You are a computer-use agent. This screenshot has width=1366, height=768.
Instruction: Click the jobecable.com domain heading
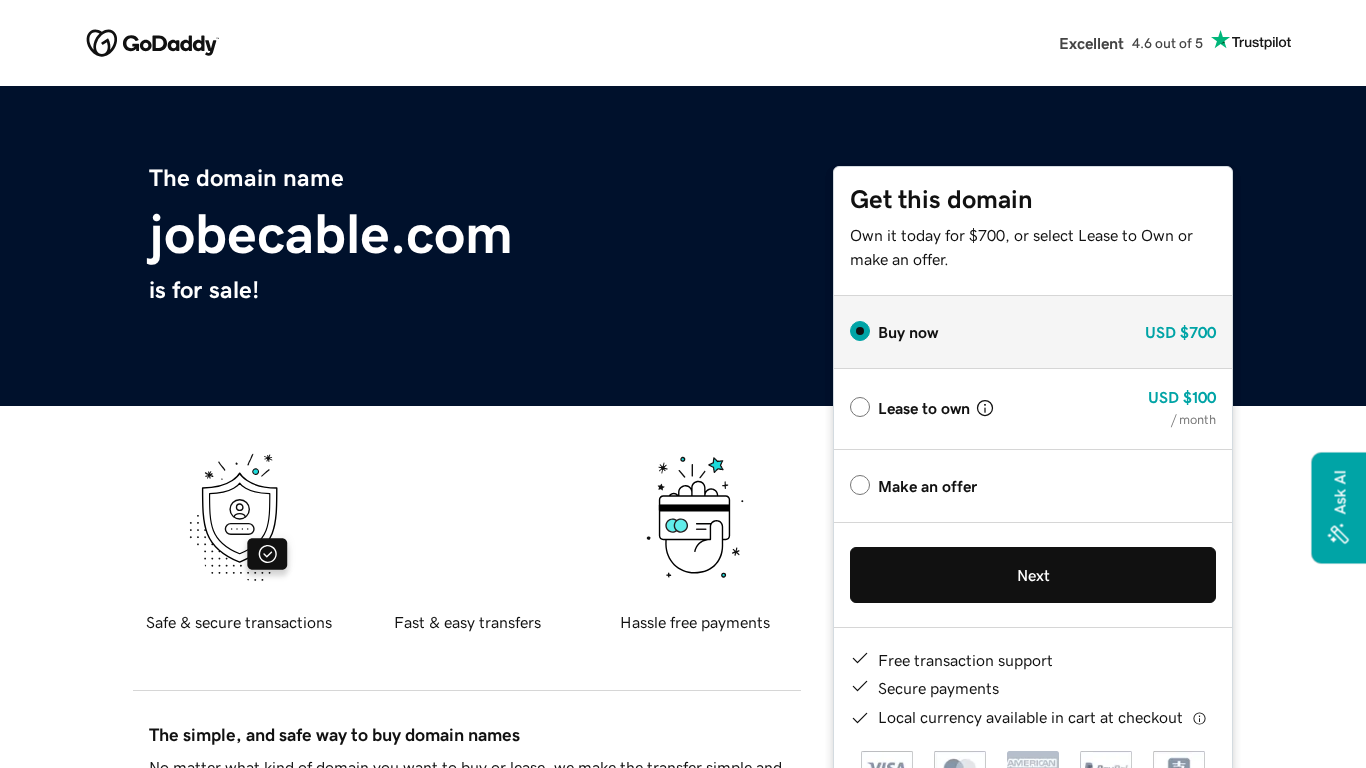point(330,234)
